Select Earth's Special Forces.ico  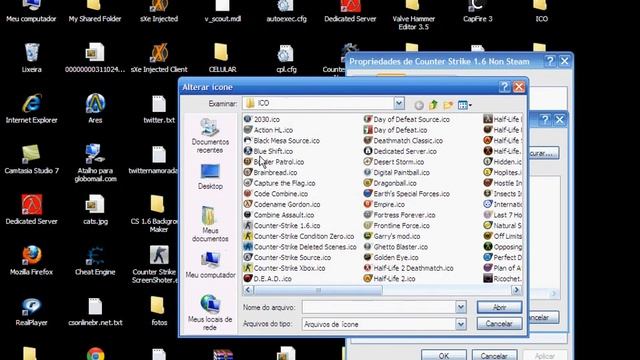[x=407, y=193]
